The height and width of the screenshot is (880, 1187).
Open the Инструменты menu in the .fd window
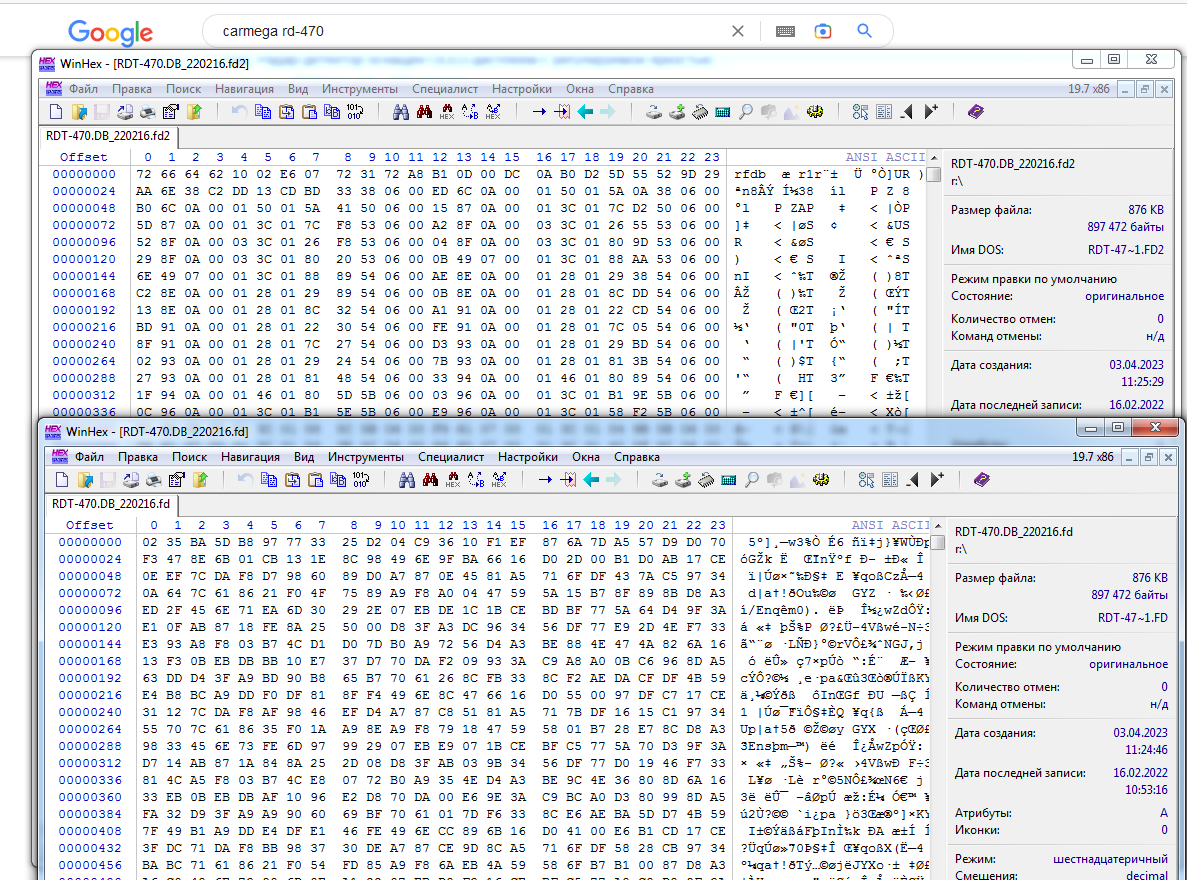click(x=365, y=457)
